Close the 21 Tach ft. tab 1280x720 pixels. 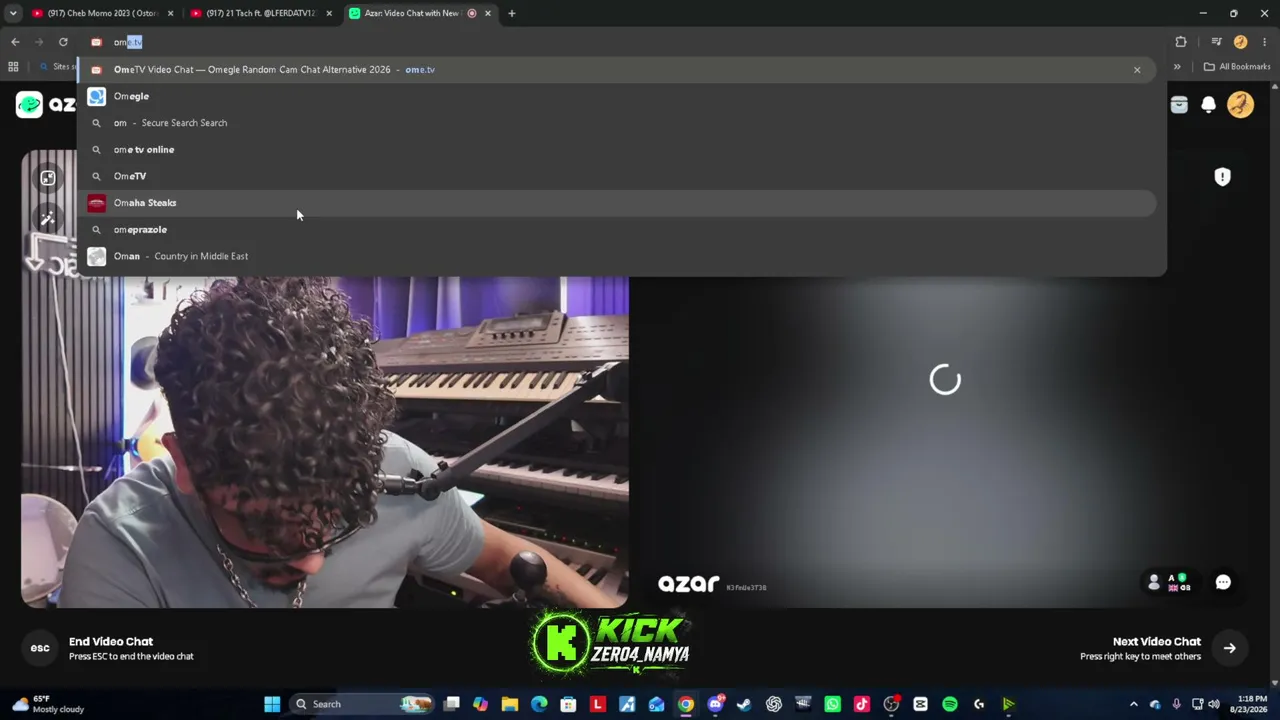(x=328, y=13)
